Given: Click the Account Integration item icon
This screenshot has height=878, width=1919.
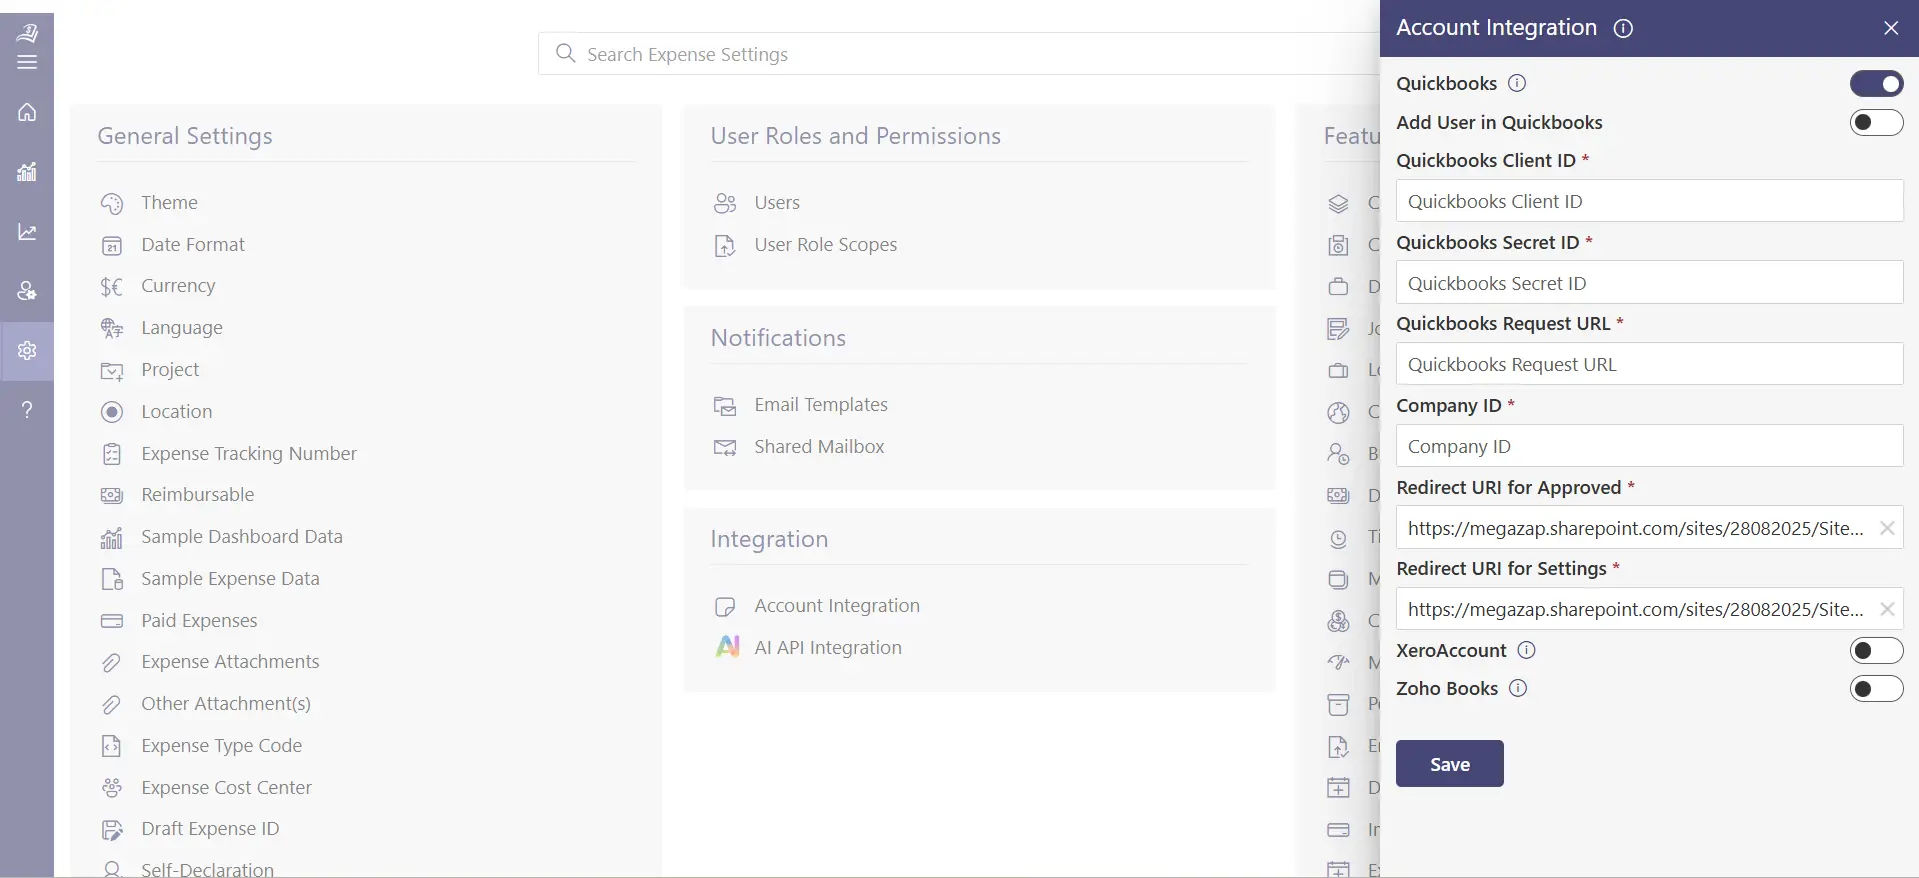Looking at the screenshot, I should [x=725, y=606].
